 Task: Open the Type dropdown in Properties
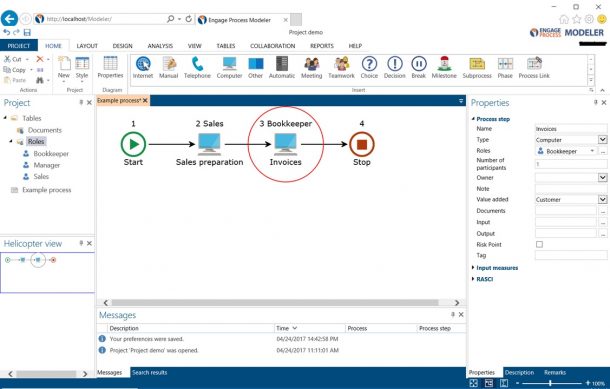coord(602,139)
